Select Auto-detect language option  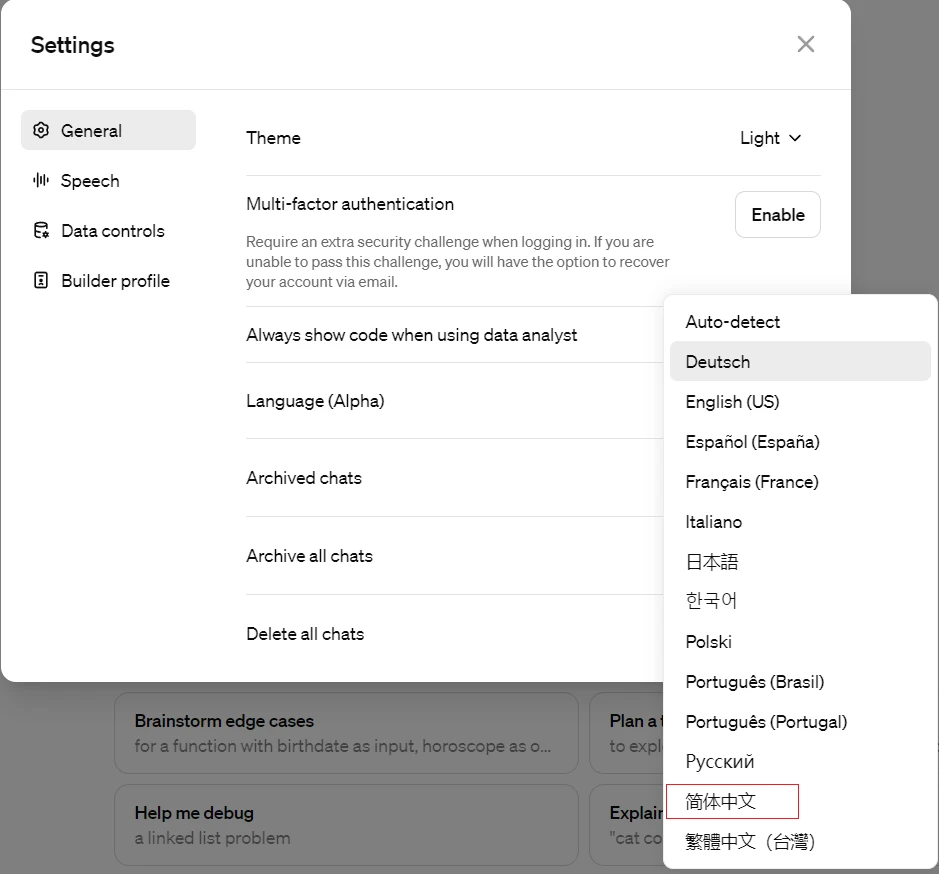(799, 322)
